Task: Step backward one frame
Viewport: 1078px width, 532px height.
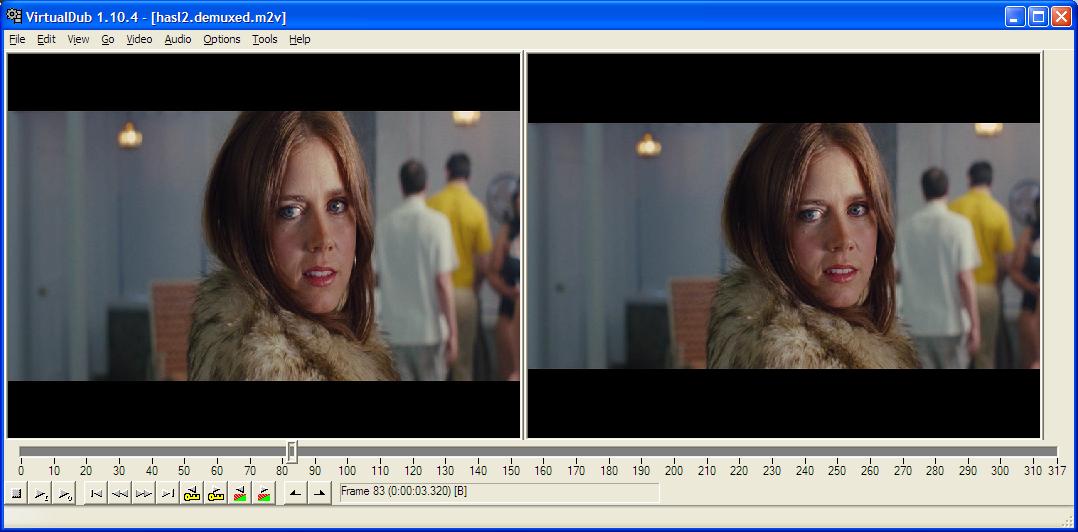Action: (x=120, y=494)
